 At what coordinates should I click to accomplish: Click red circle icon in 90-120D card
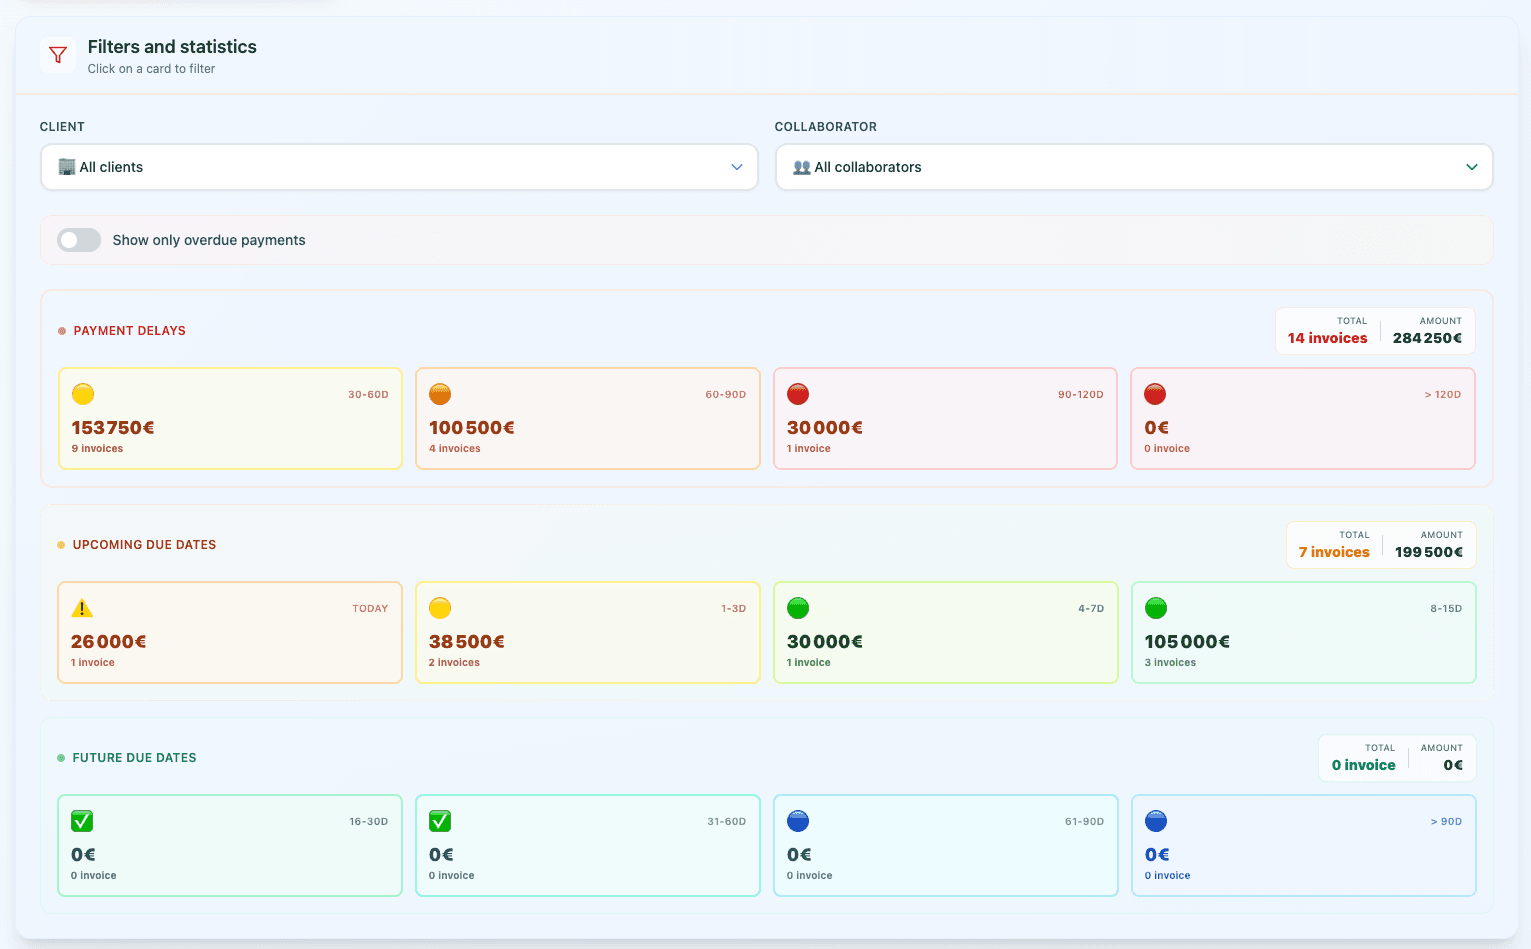pyautogui.click(x=798, y=394)
